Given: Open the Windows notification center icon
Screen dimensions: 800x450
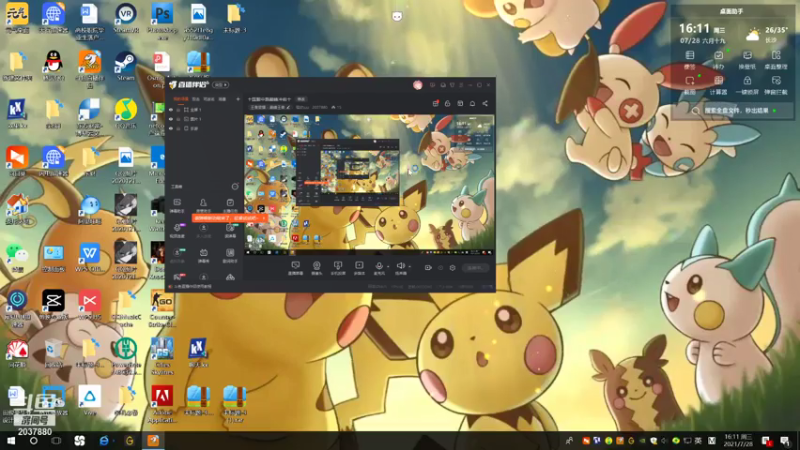Looking at the screenshot, I should (786, 441).
